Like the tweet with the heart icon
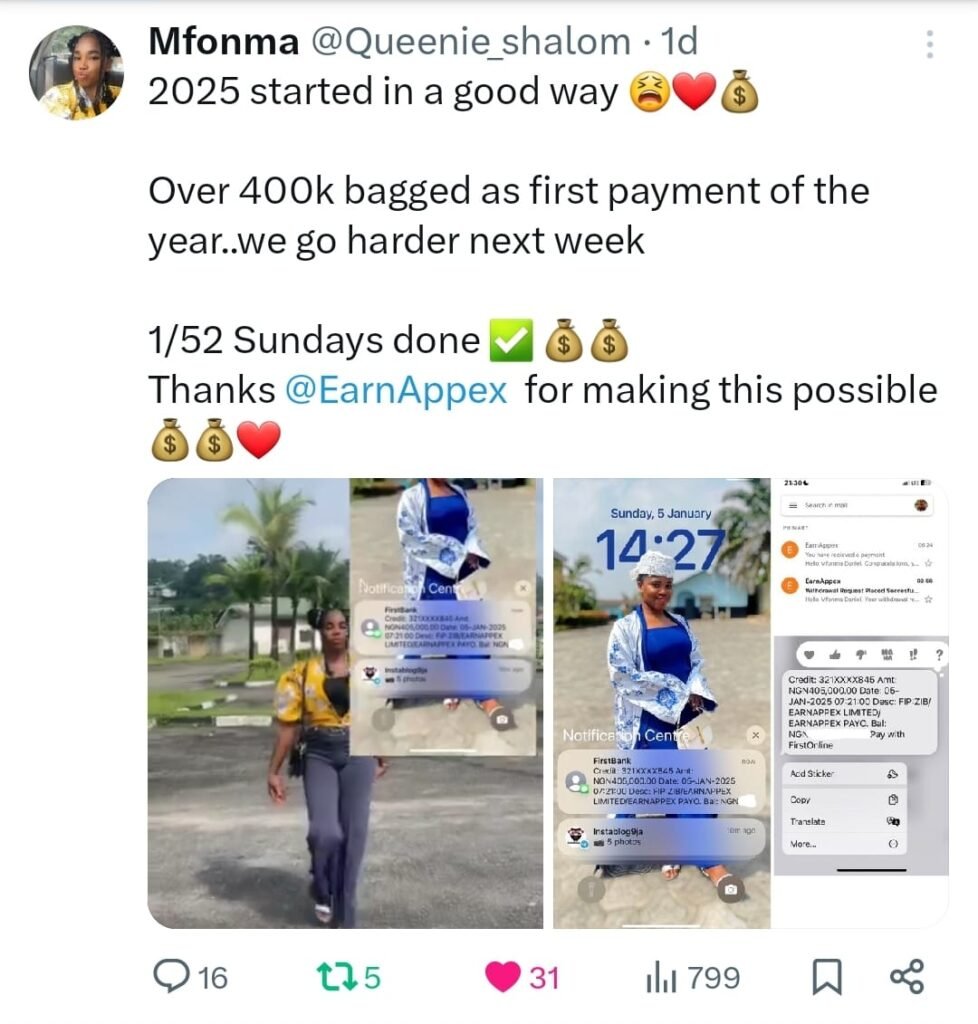This screenshot has width=978, height=1024. [503, 977]
